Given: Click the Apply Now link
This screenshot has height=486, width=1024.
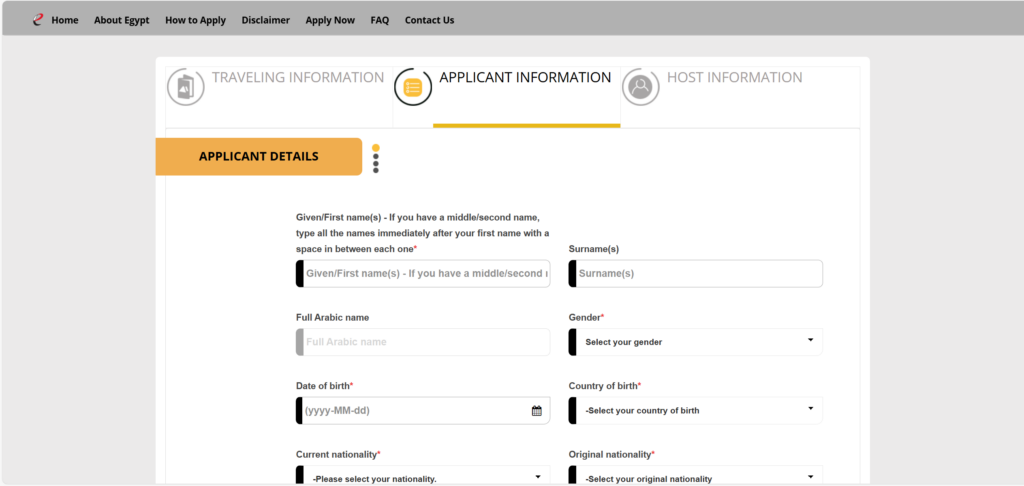Looking at the screenshot, I should point(330,20).
